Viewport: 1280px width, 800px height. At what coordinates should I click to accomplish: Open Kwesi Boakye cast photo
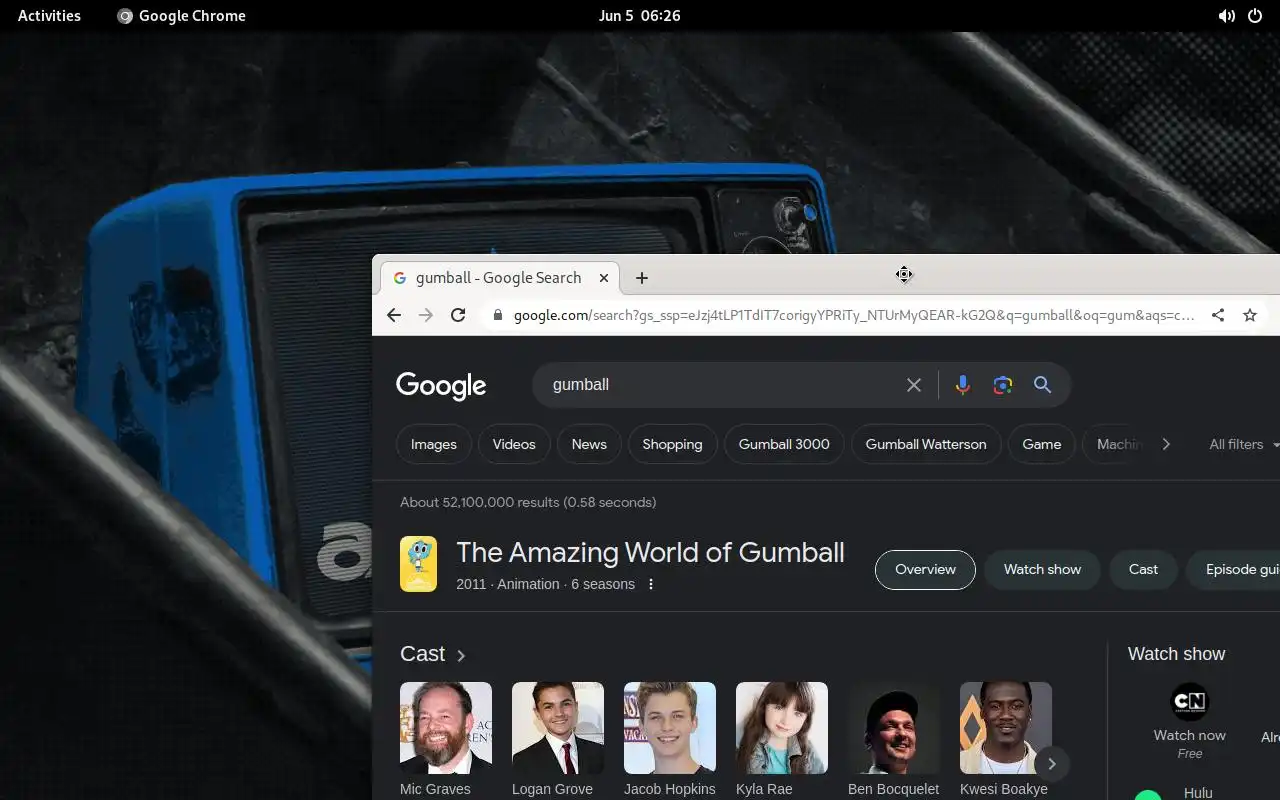coord(1006,728)
